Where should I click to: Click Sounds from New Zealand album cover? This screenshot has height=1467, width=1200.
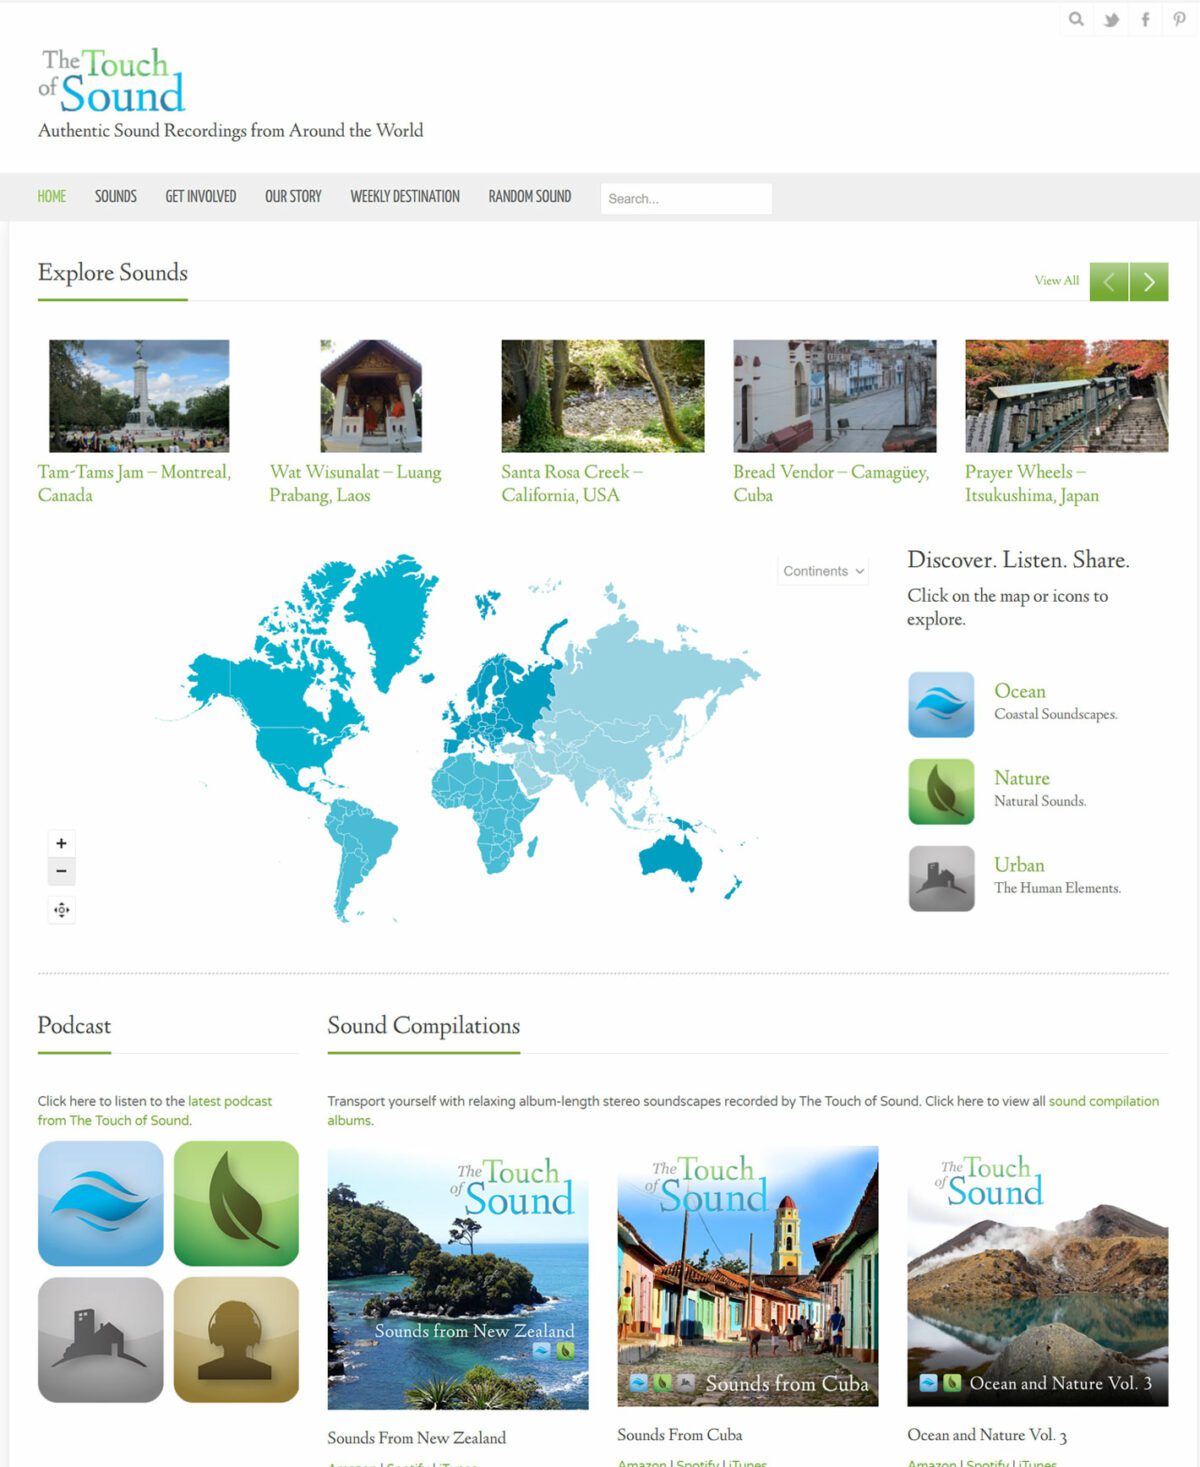pyautogui.click(x=458, y=1278)
